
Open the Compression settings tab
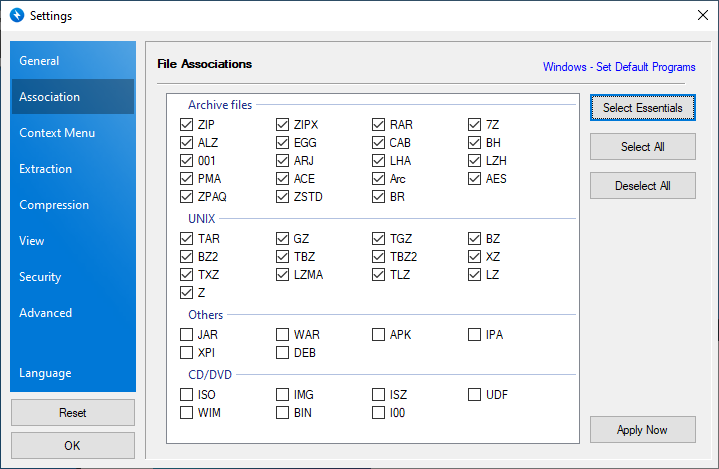pos(72,205)
